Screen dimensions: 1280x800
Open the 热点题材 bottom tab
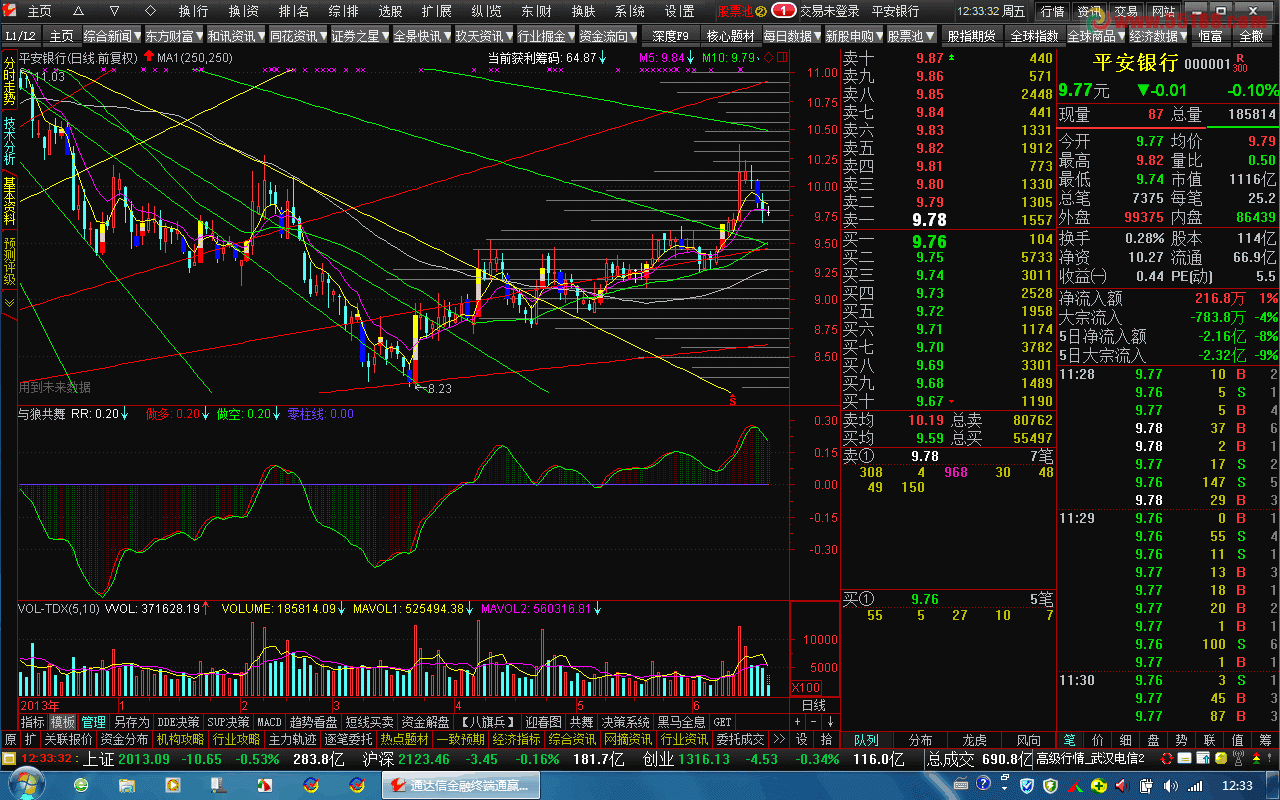tap(405, 740)
